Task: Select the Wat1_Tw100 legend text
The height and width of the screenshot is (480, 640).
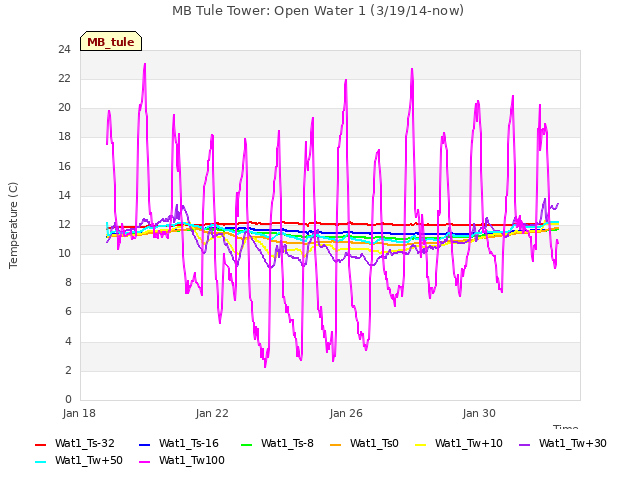Action: (191, 460)
